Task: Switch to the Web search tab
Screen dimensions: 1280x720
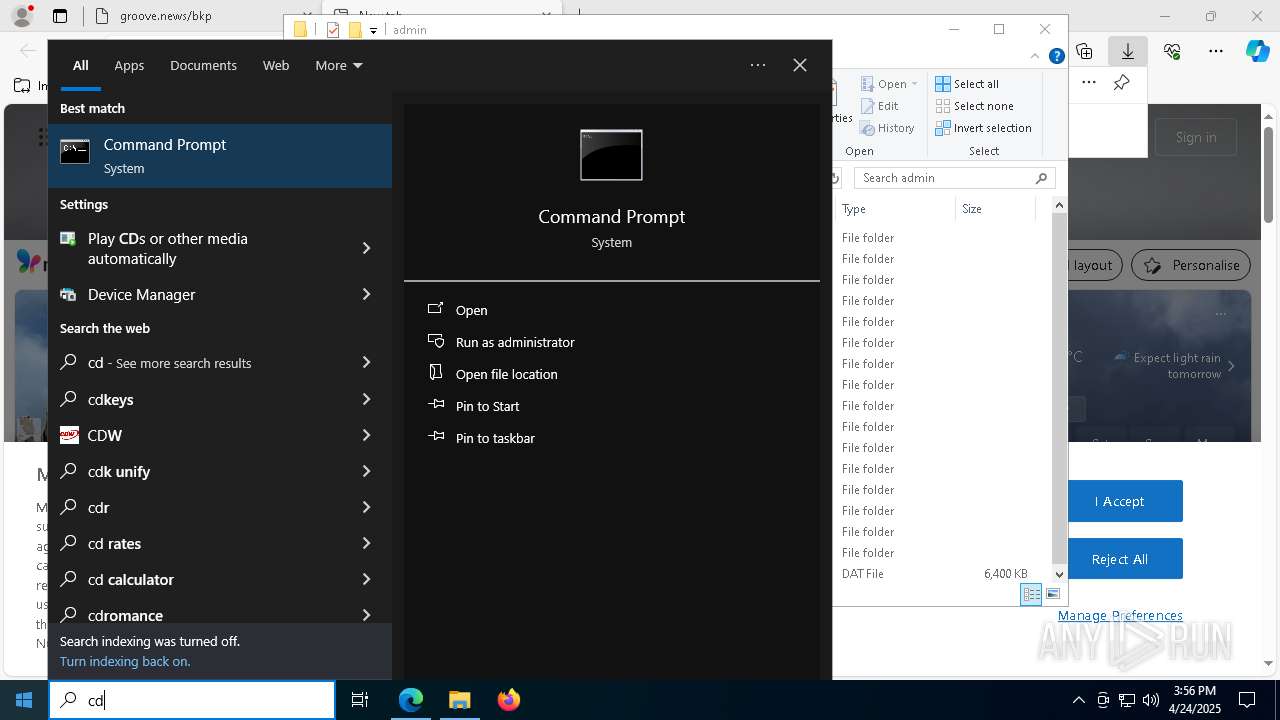Action: [x=276, y=65]
